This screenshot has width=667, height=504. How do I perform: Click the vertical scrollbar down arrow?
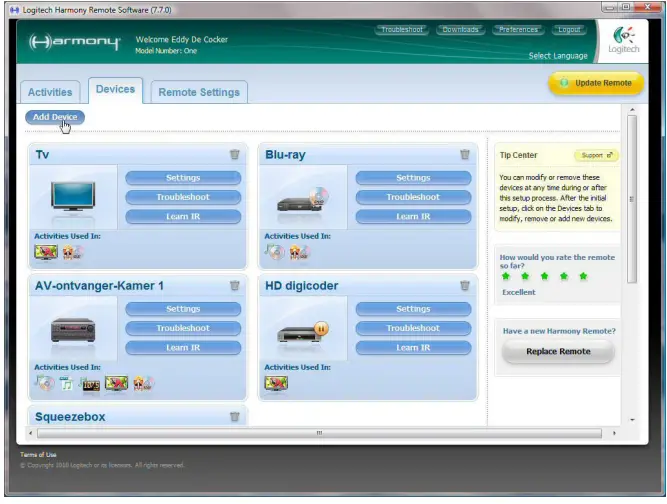(x=632, y=420)
